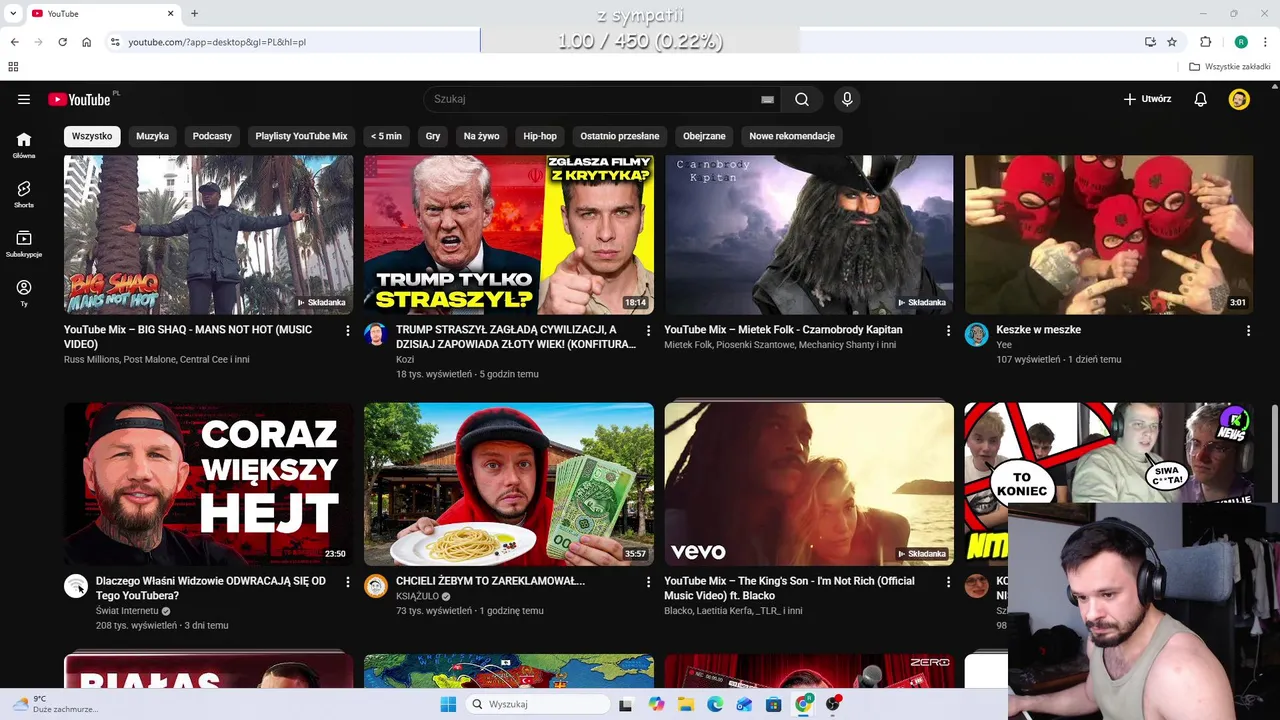Open the Yee channel avatar
Screen dimensions: 1280x720
click(x=976, y=335)
